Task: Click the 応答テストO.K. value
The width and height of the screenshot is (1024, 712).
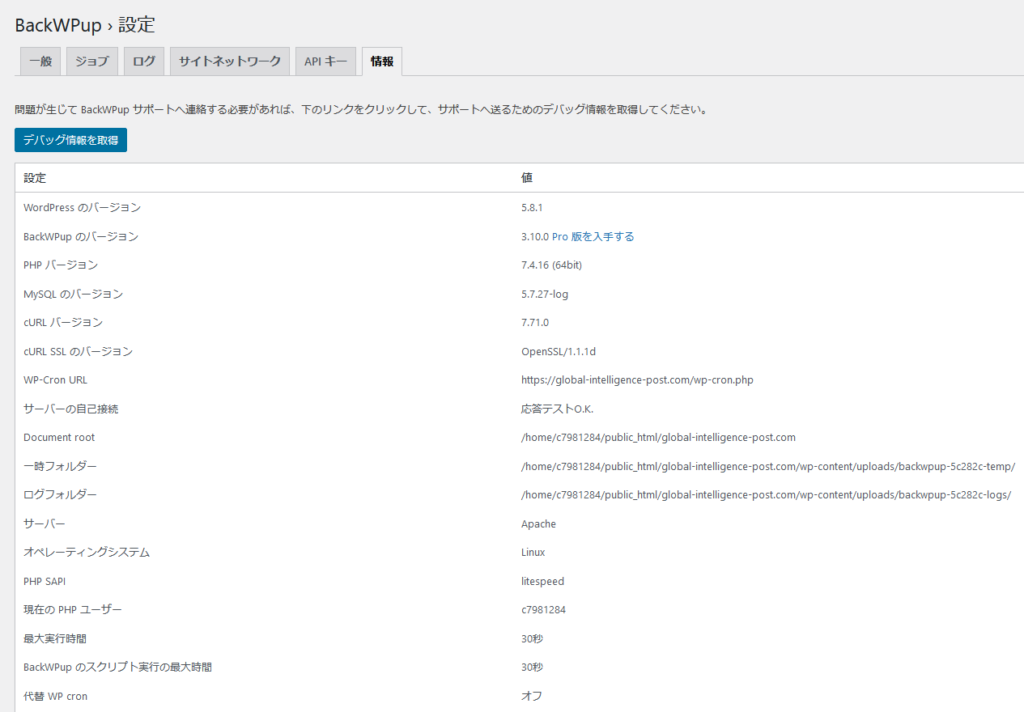Action: (x=557, y=409)
